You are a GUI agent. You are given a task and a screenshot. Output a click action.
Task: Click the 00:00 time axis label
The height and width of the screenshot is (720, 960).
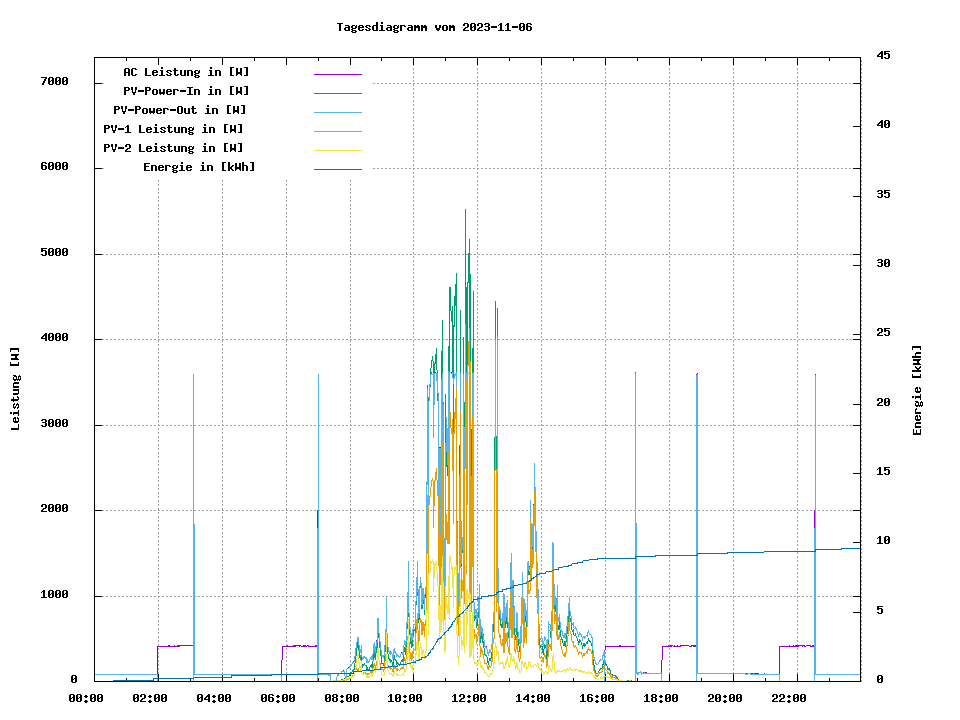point(86,698)
